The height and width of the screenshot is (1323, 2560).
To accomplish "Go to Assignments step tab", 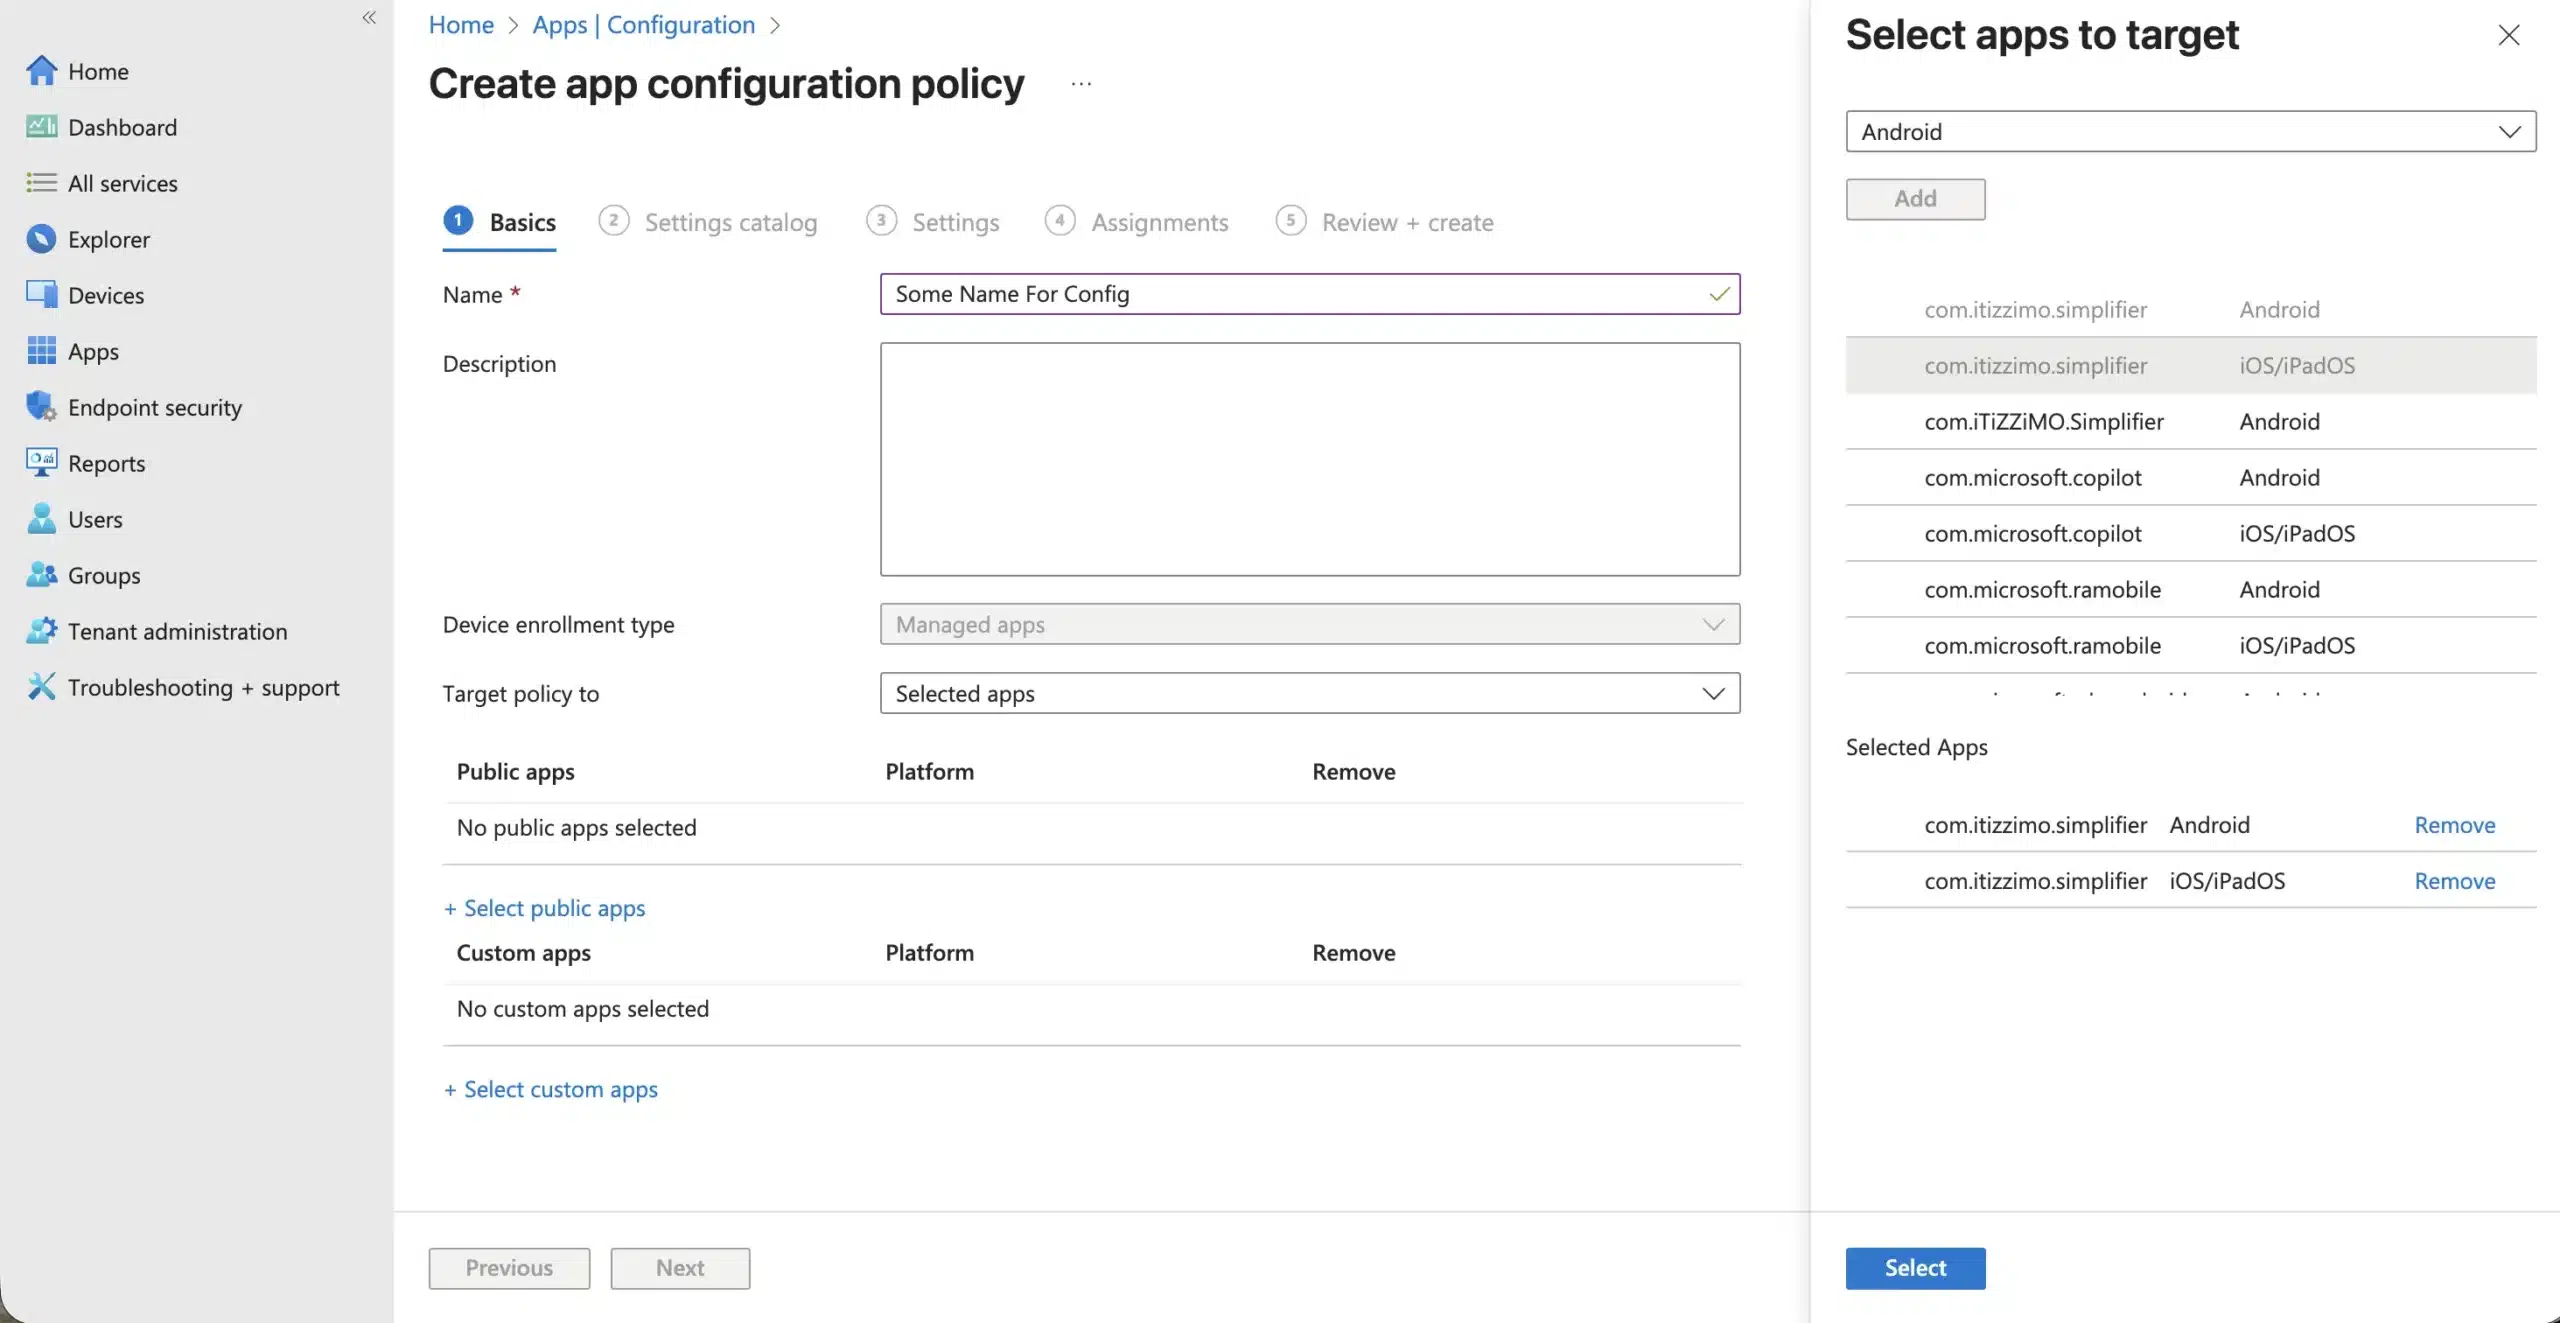I will click(x=1159, y=222).
